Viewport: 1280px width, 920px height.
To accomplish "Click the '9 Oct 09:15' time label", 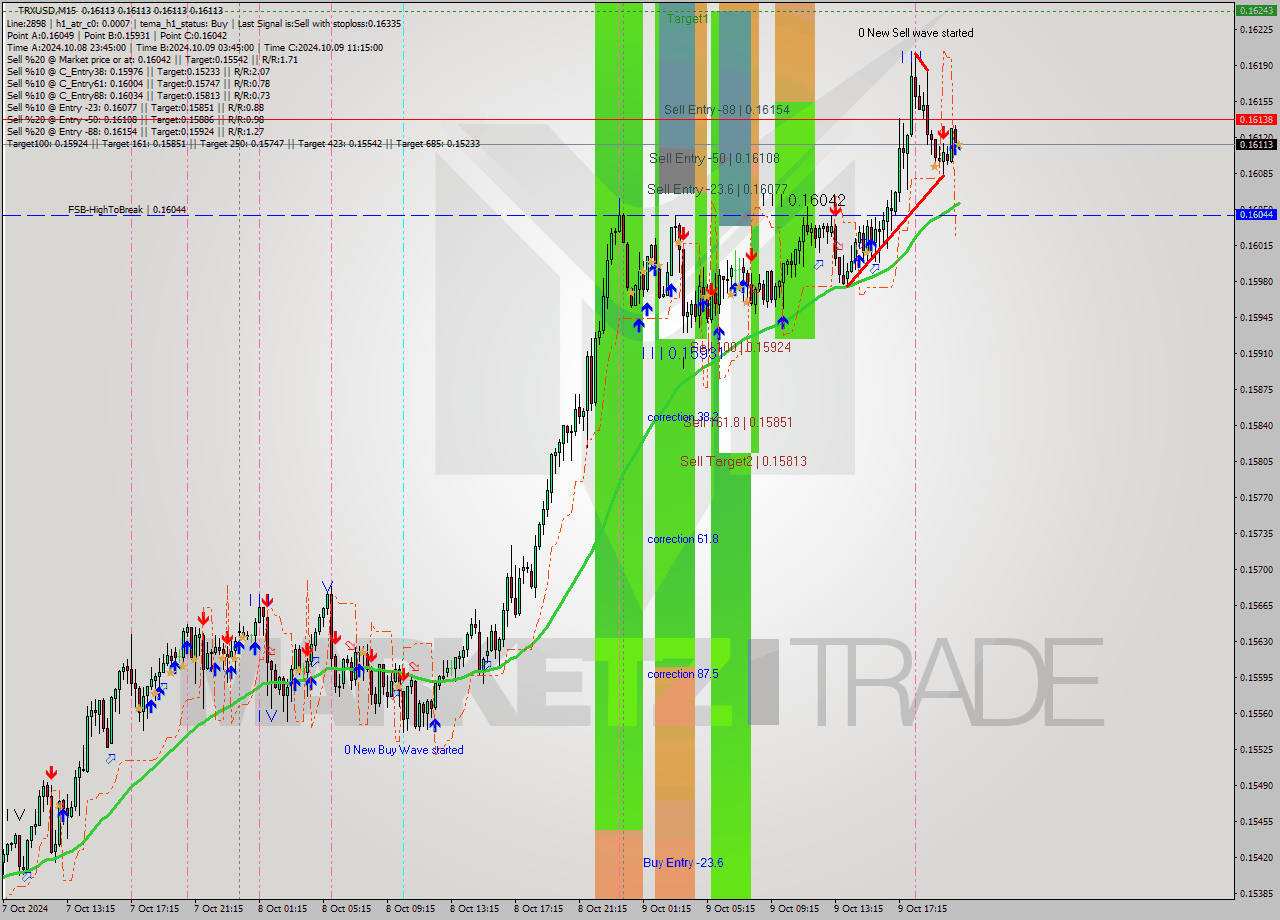I will click(x=794, y=909).
